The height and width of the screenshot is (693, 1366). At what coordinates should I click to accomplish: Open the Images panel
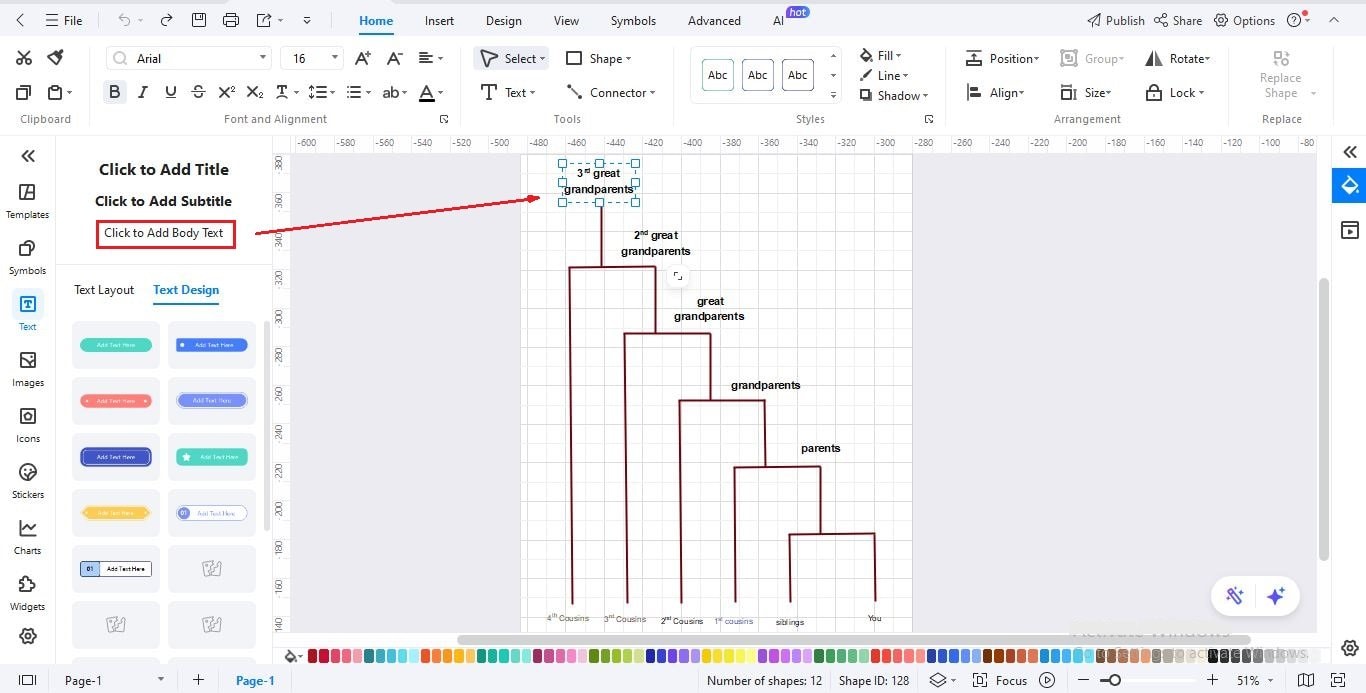(x=27, y=368)
